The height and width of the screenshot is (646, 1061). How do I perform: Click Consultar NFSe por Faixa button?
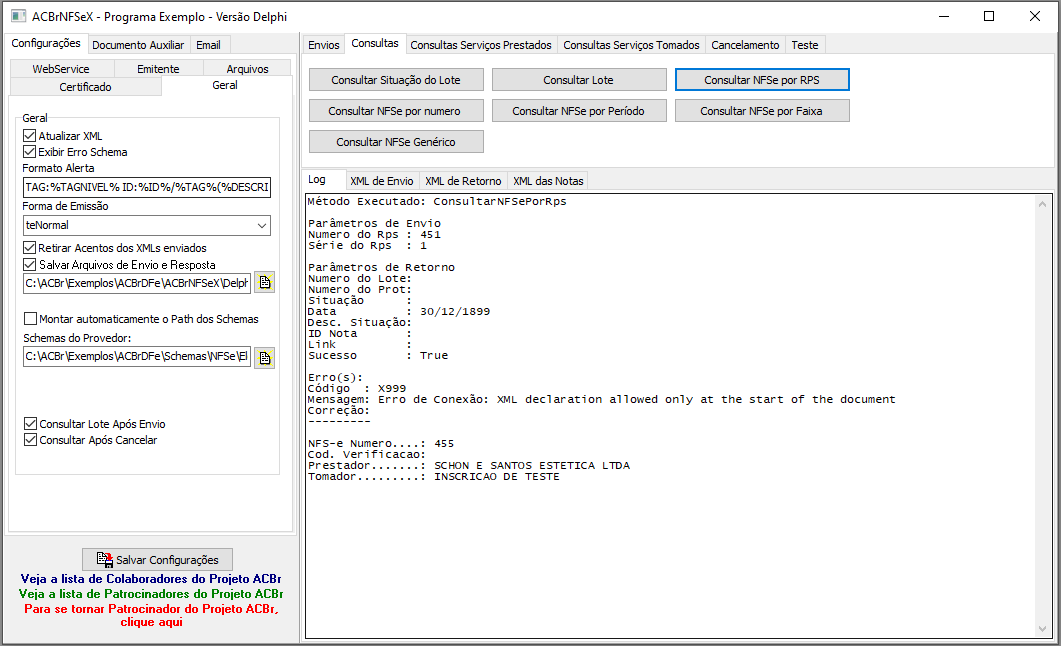pyautogui.click(x=761, y=111)
